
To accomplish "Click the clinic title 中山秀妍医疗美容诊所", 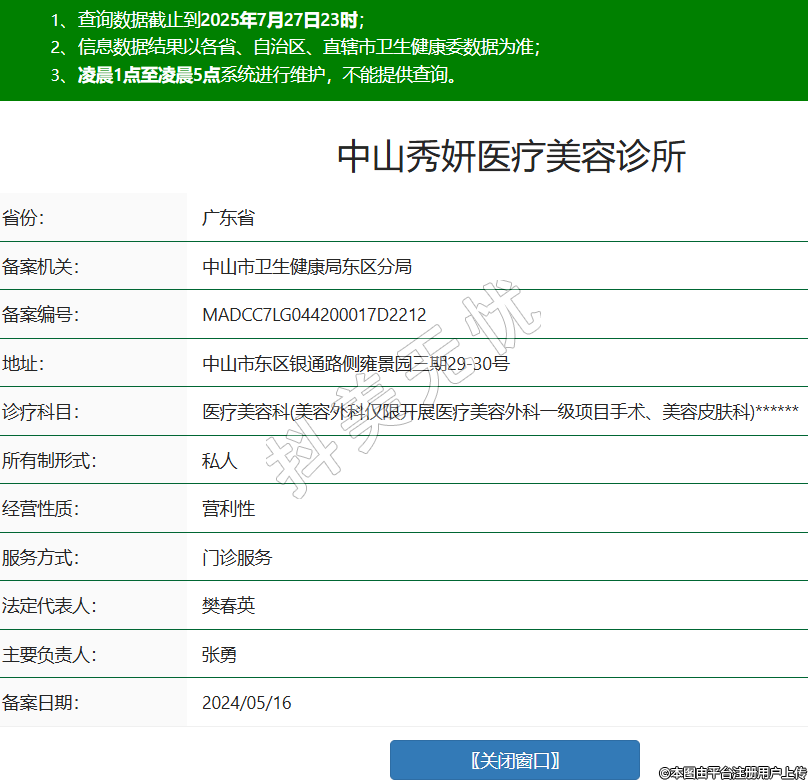I will point(511,157).
